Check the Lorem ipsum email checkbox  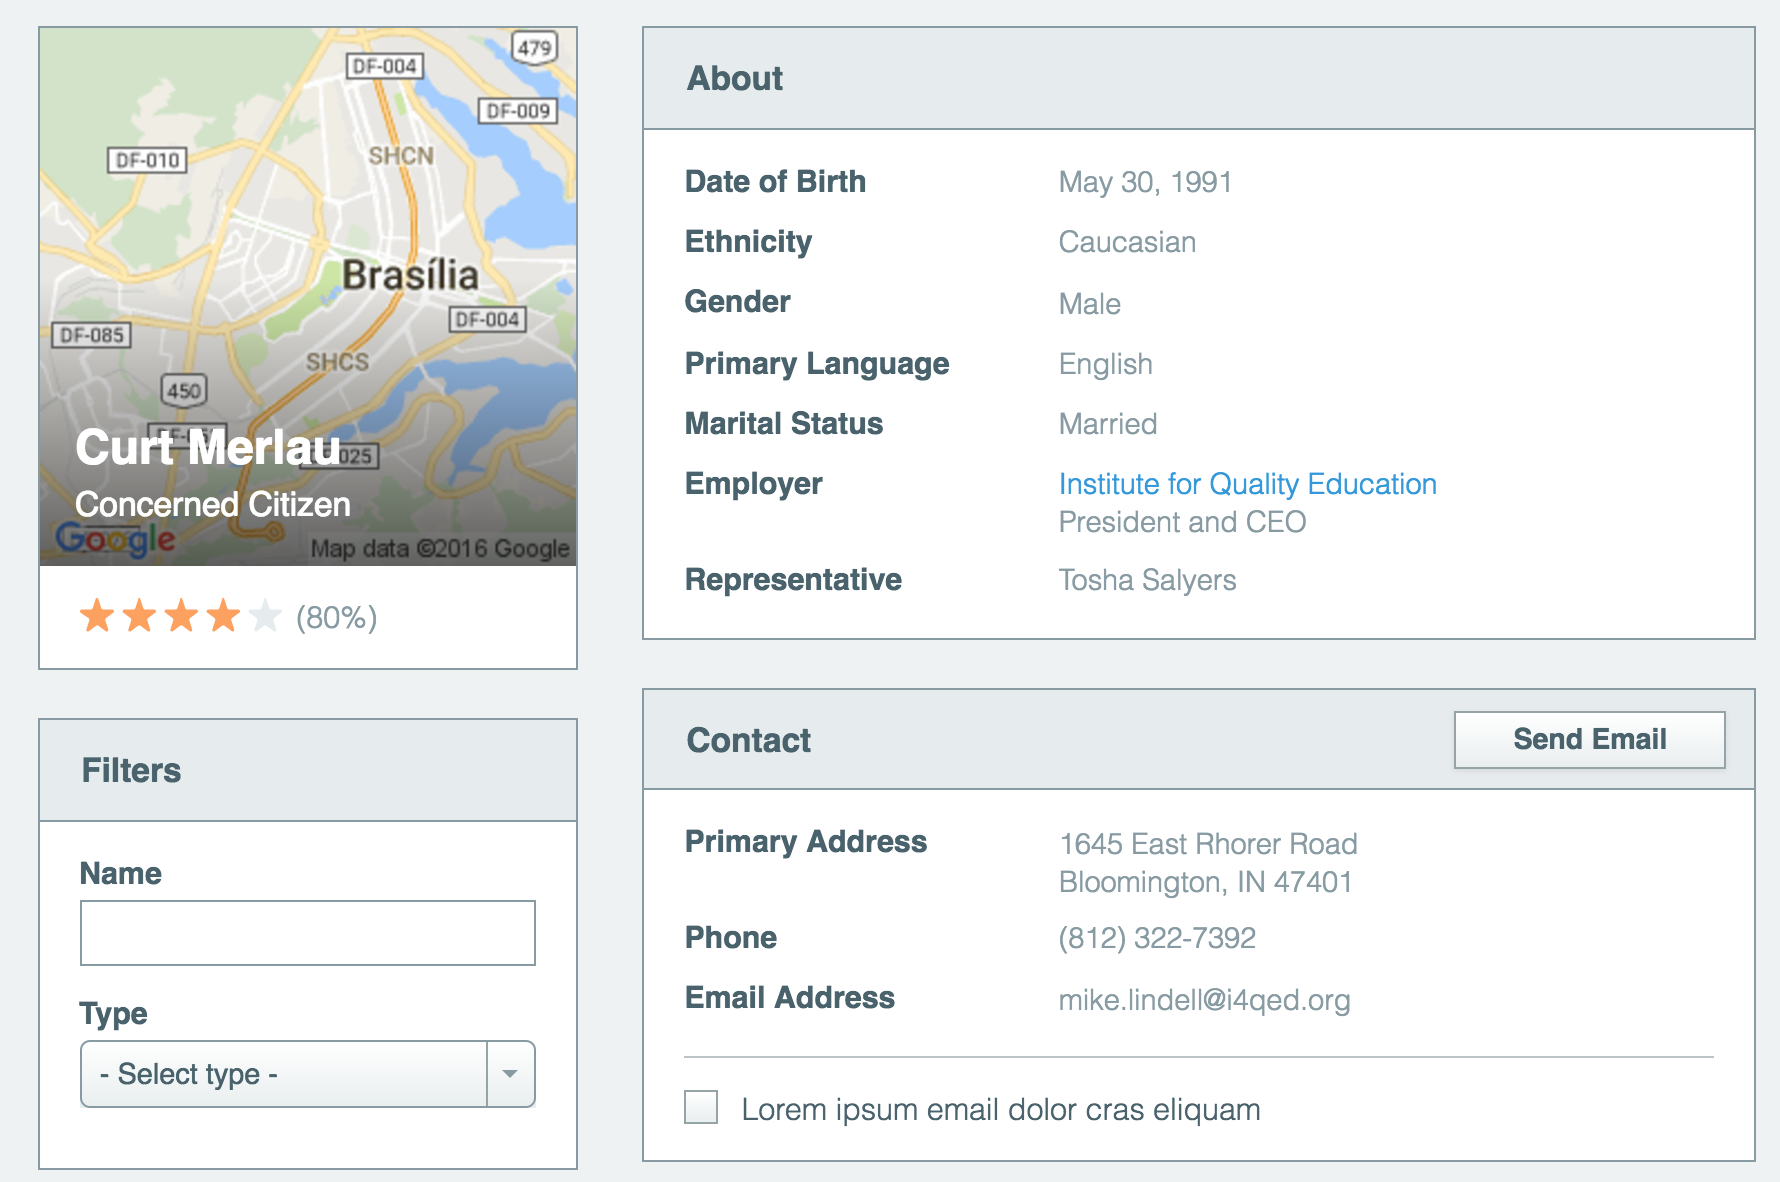(x=701, y=1107)
